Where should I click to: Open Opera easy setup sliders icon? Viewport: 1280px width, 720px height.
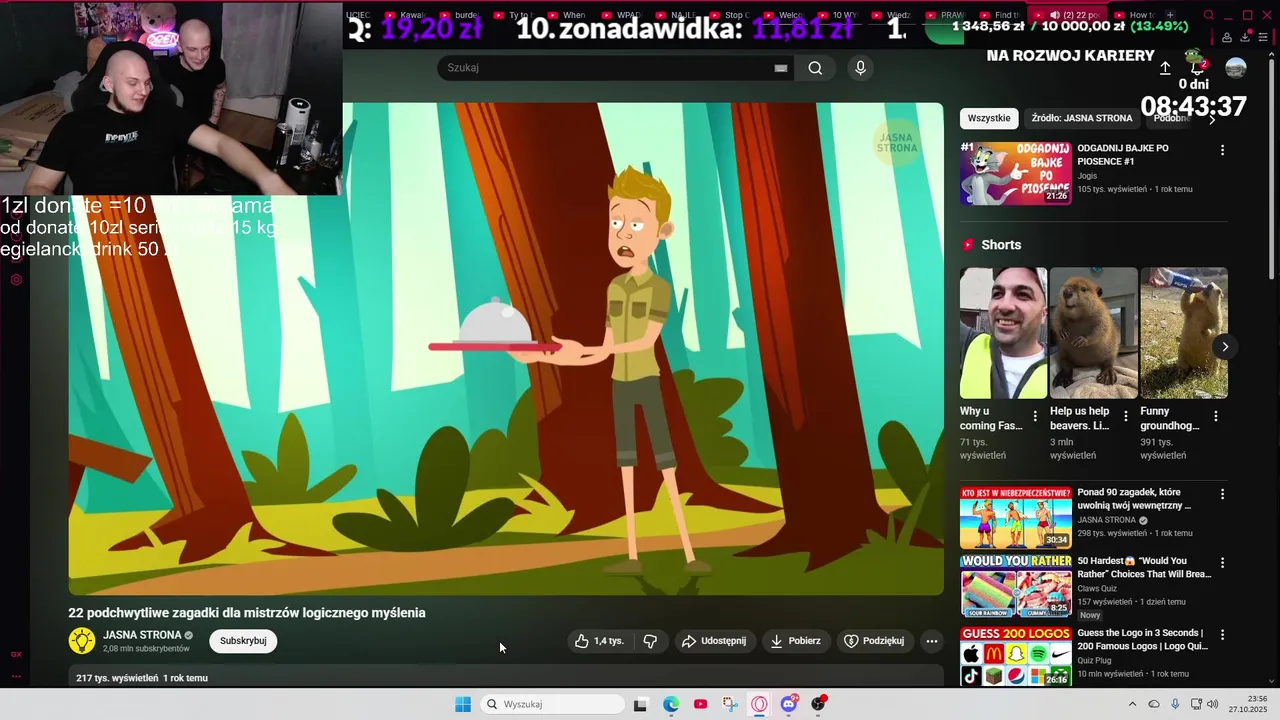tap(1265, 37)
